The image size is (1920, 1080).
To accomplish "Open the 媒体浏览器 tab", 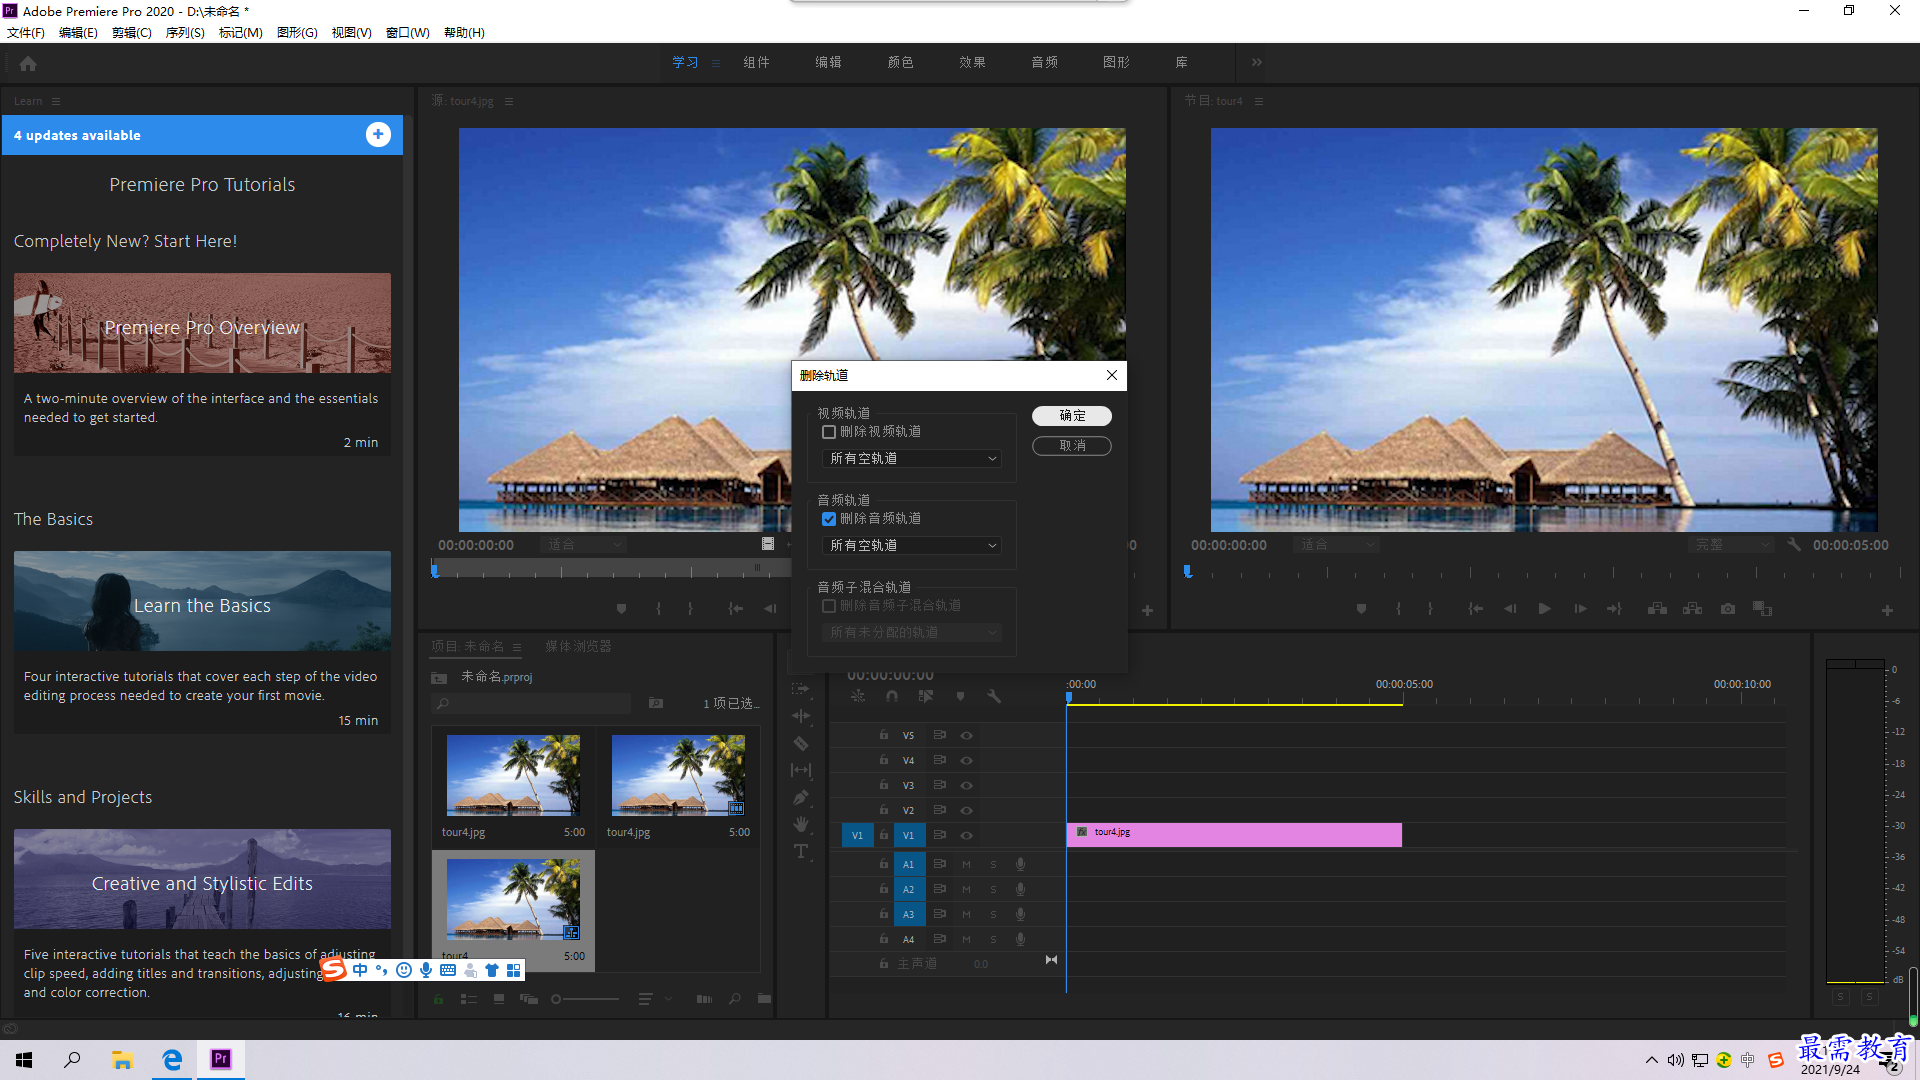I will 578,647.
